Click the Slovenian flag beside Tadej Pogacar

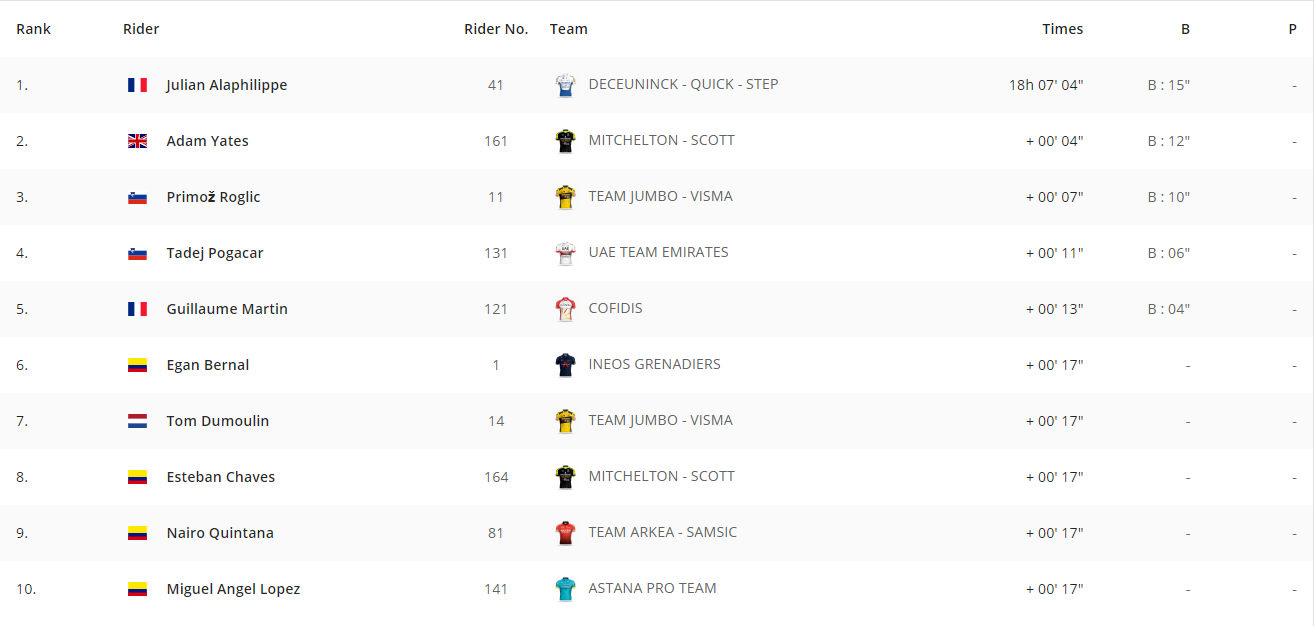tap(138, 253)
